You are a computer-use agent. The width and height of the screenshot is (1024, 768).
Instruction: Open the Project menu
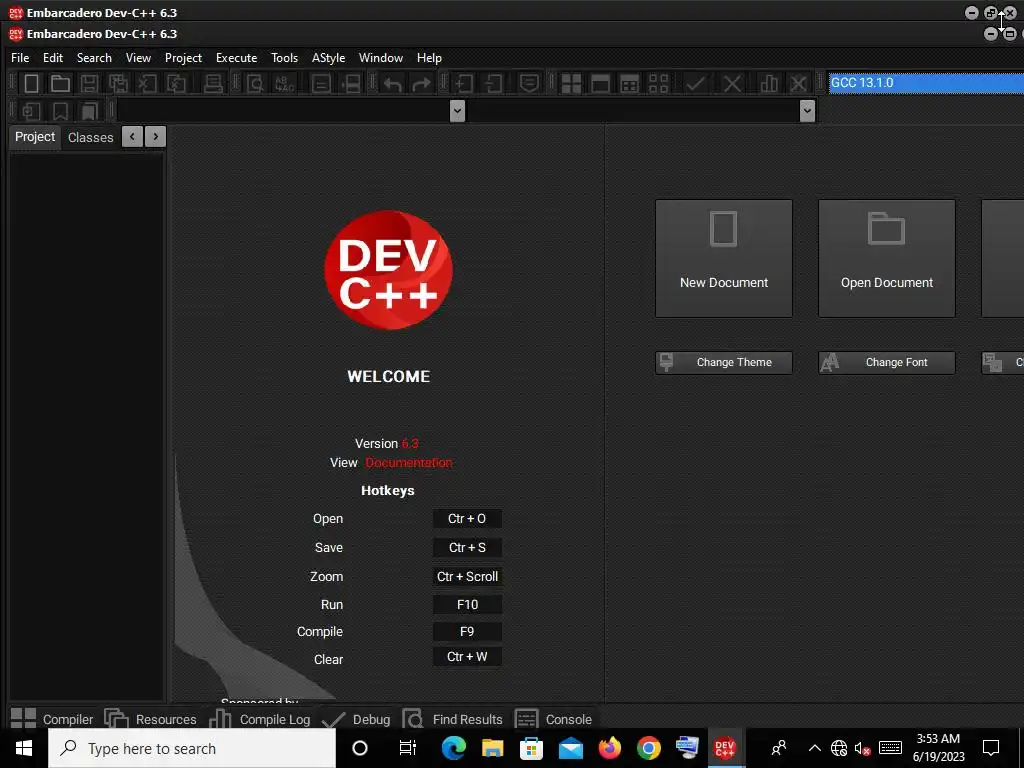(x=184, y=57)
